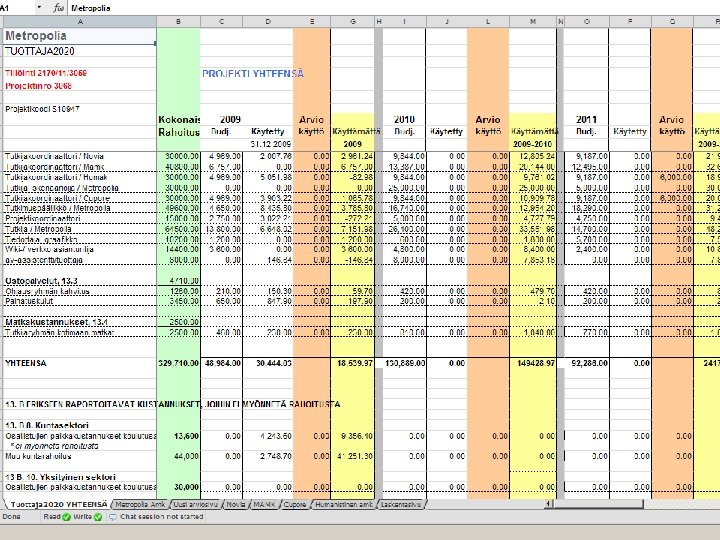Select the Cupore sheet tab

[295, 504]
